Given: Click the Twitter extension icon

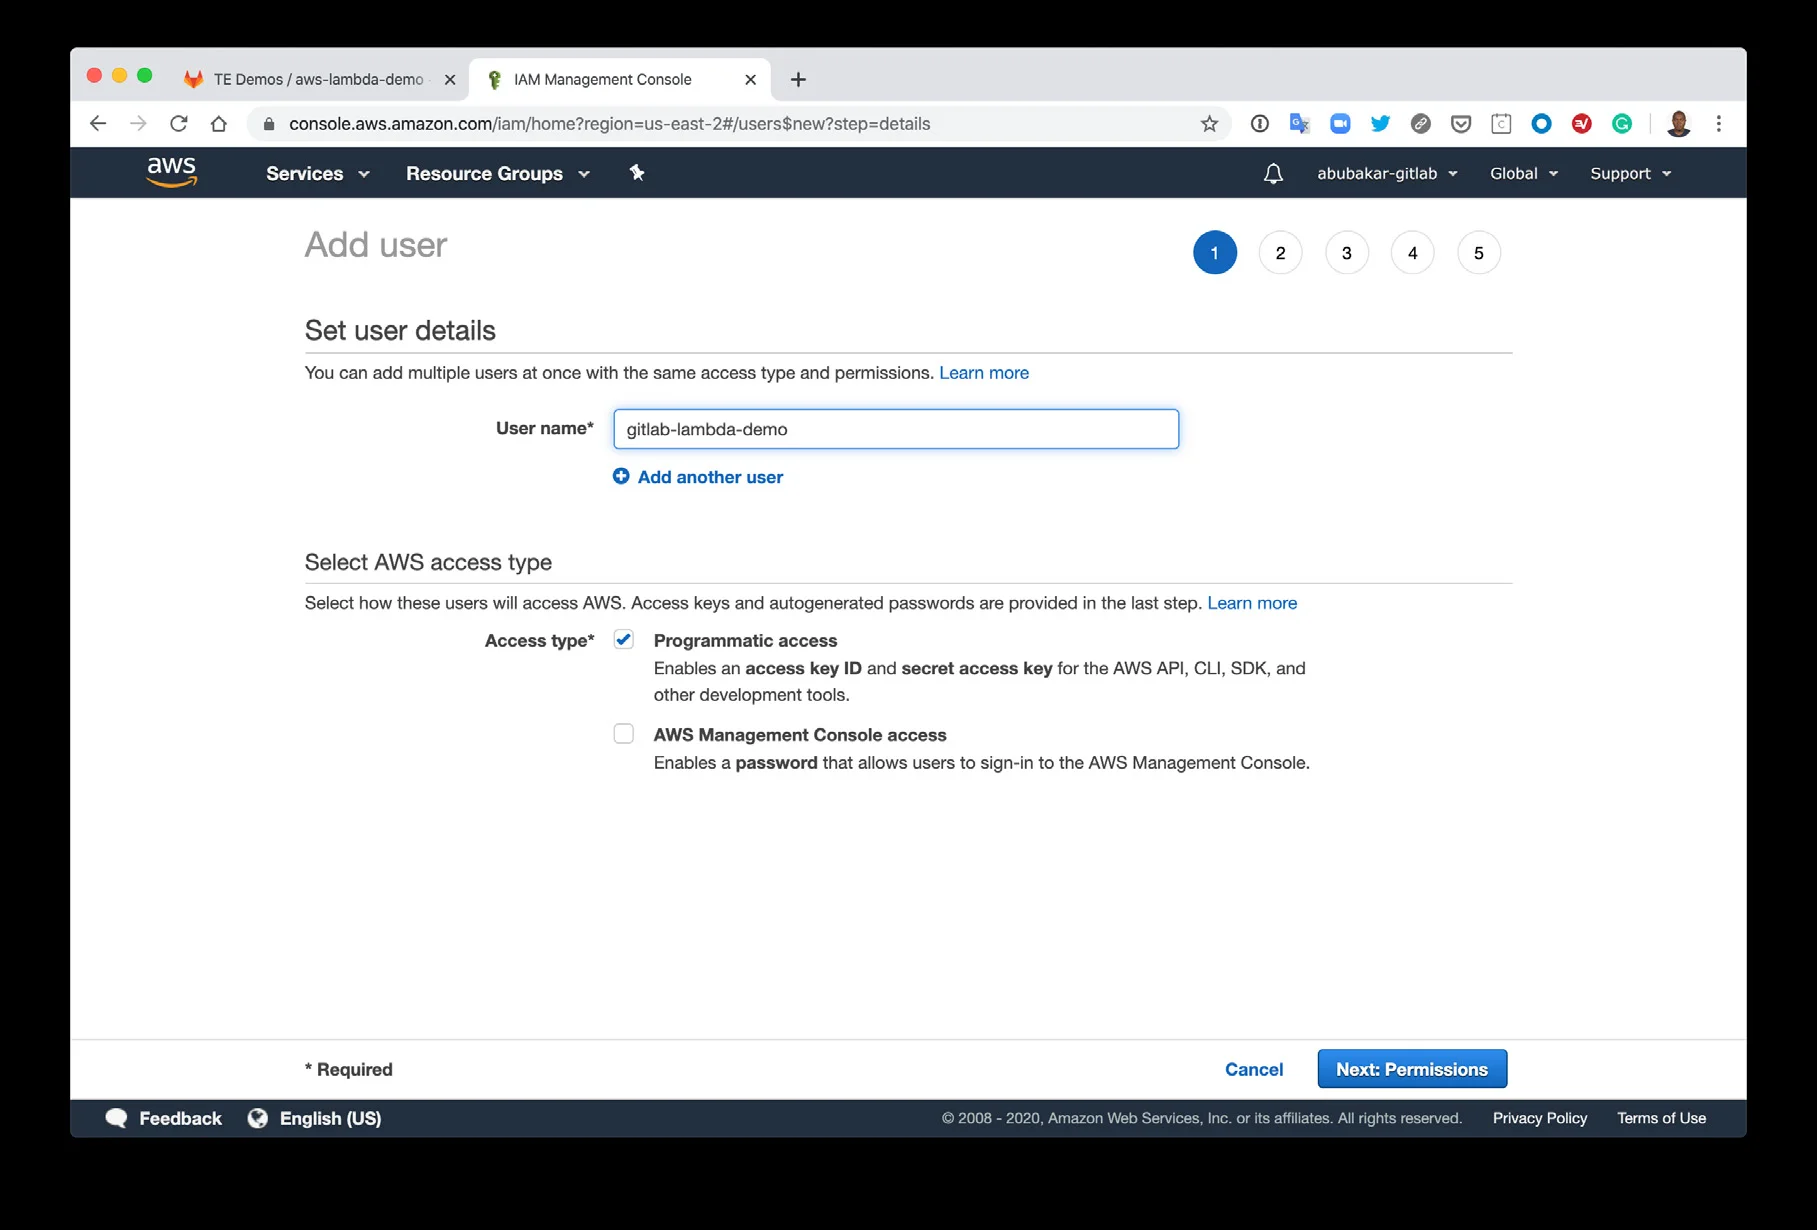Looking at the screenshot, I should tap(1380, 124).
